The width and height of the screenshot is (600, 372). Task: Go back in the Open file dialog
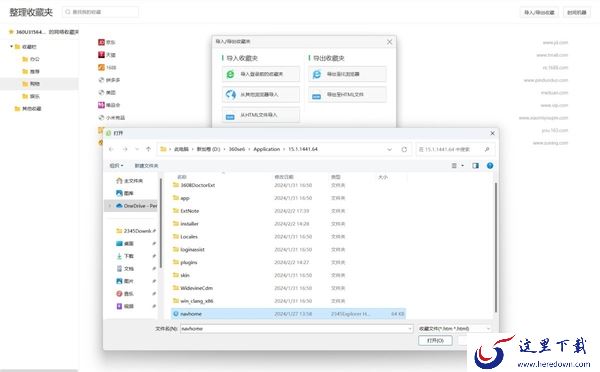[111, 149]
